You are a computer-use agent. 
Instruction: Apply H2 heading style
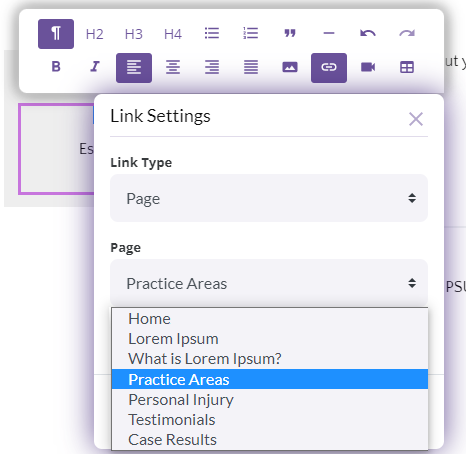tap(95, 34)
